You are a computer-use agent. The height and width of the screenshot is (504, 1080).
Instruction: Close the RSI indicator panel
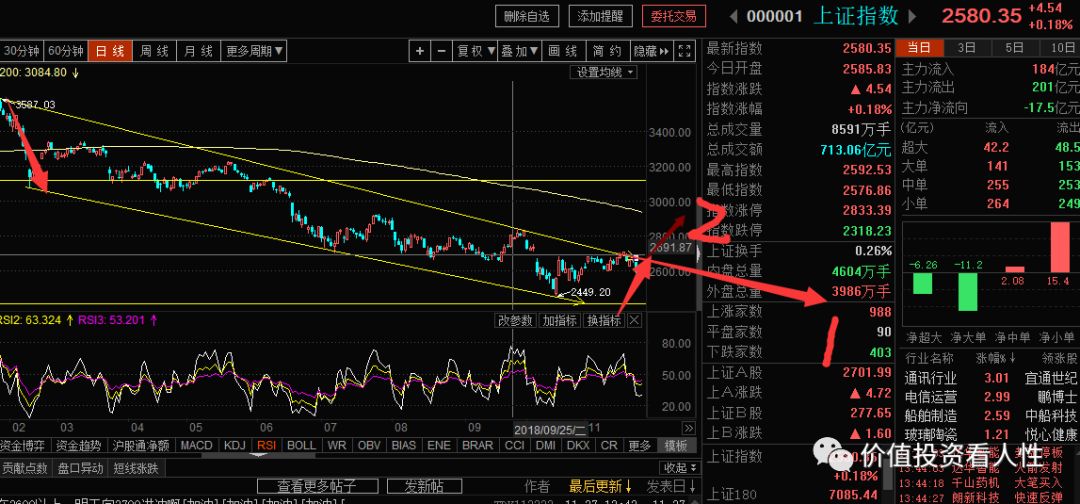634,320
